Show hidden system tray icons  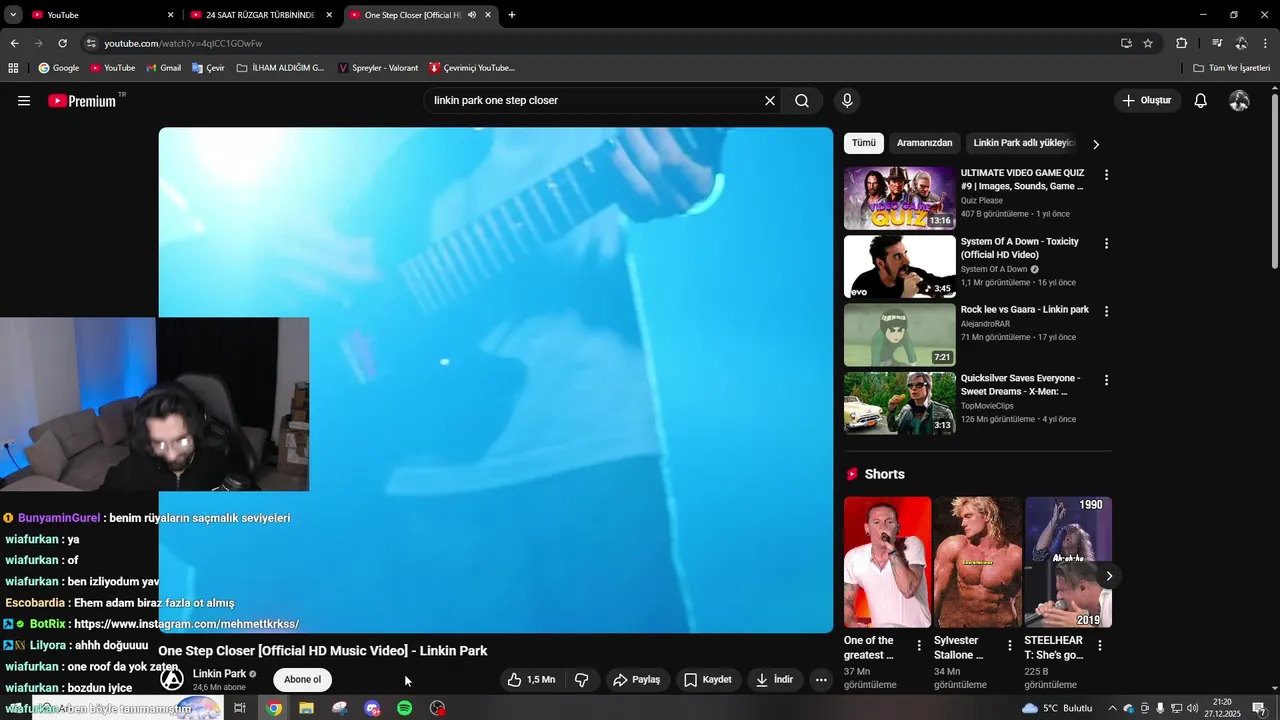(x=1112, y=708)
